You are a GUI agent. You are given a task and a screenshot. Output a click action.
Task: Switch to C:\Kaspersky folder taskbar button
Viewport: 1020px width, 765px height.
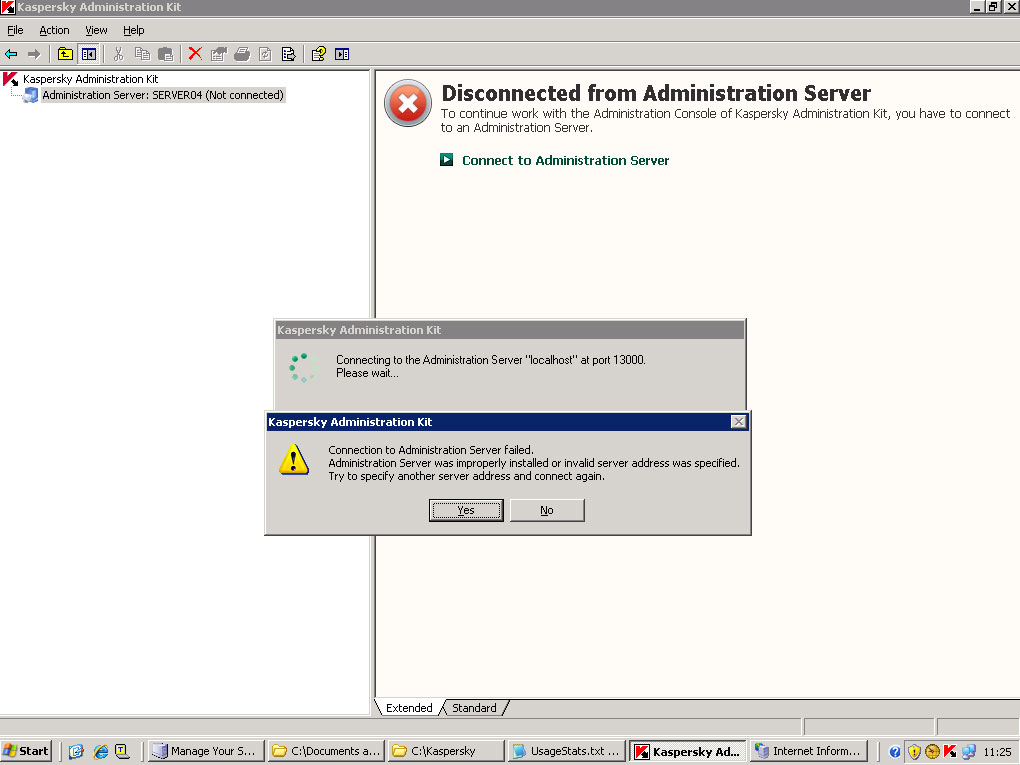pos(446,751)
